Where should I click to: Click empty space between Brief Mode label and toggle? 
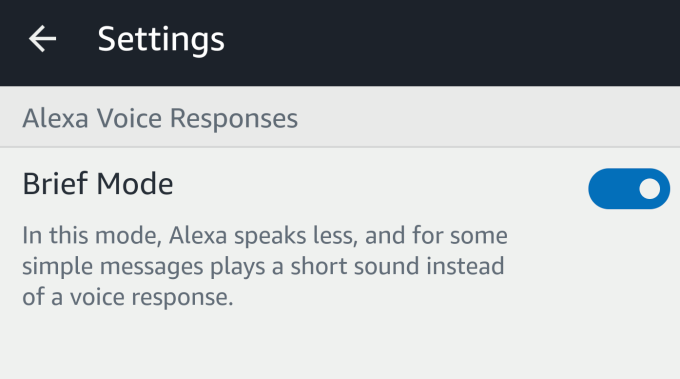(377, 184)
